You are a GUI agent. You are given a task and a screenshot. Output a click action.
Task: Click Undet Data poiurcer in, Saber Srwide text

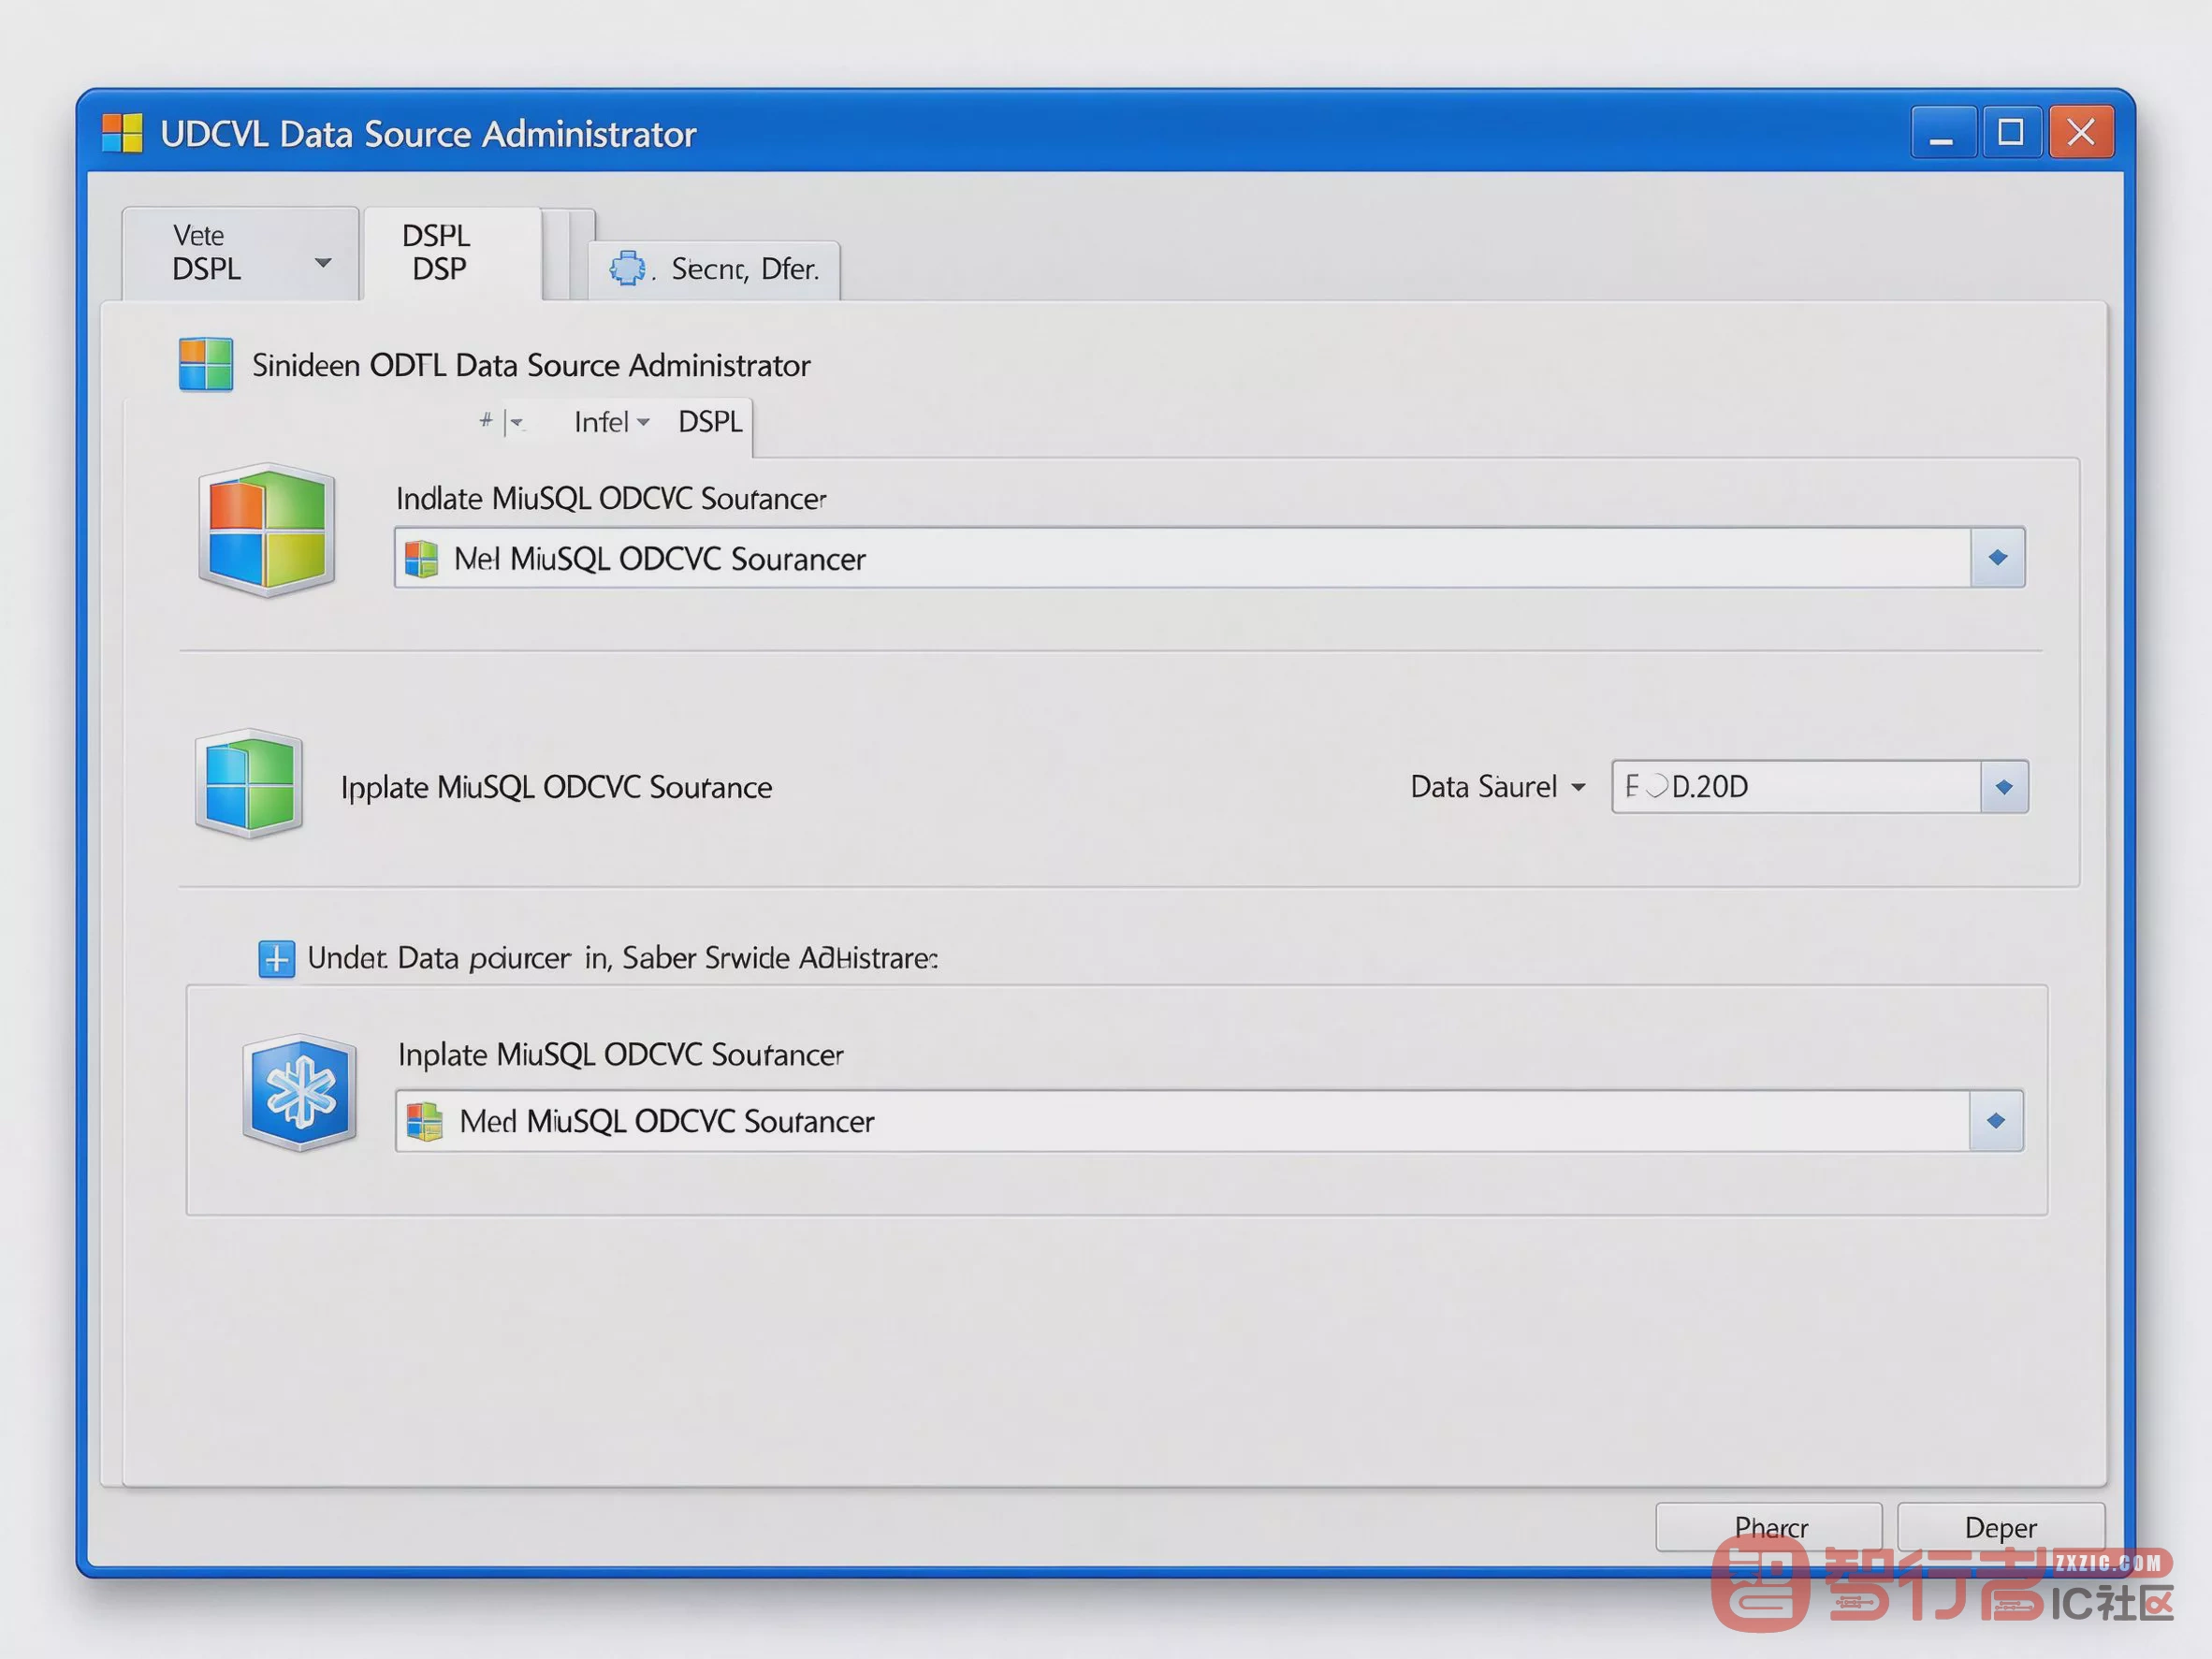point(623,958)
